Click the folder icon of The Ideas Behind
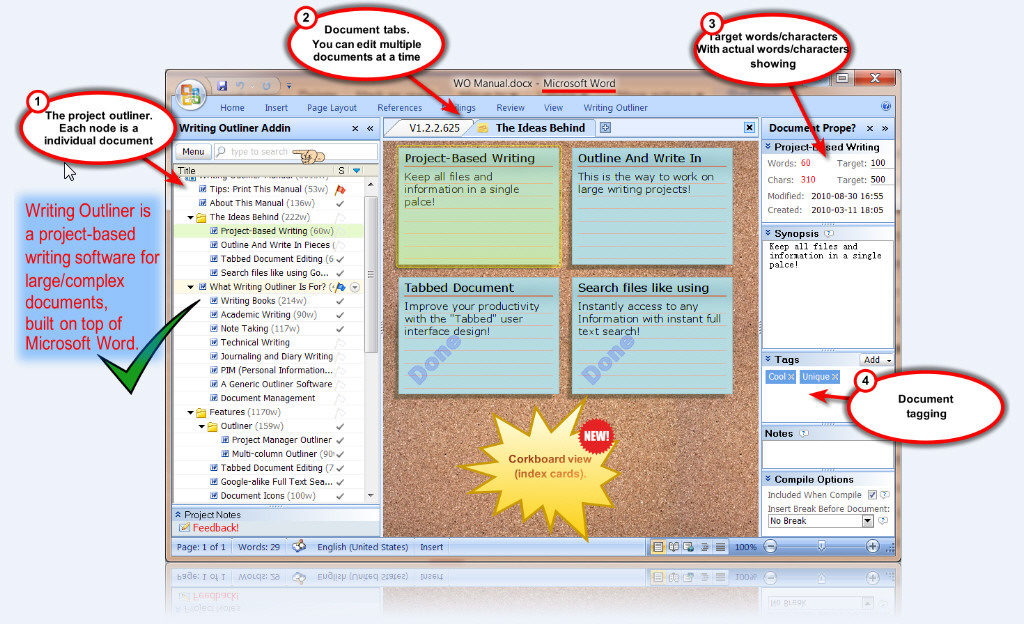The image size is (1024, 624). tap(201, 217)
